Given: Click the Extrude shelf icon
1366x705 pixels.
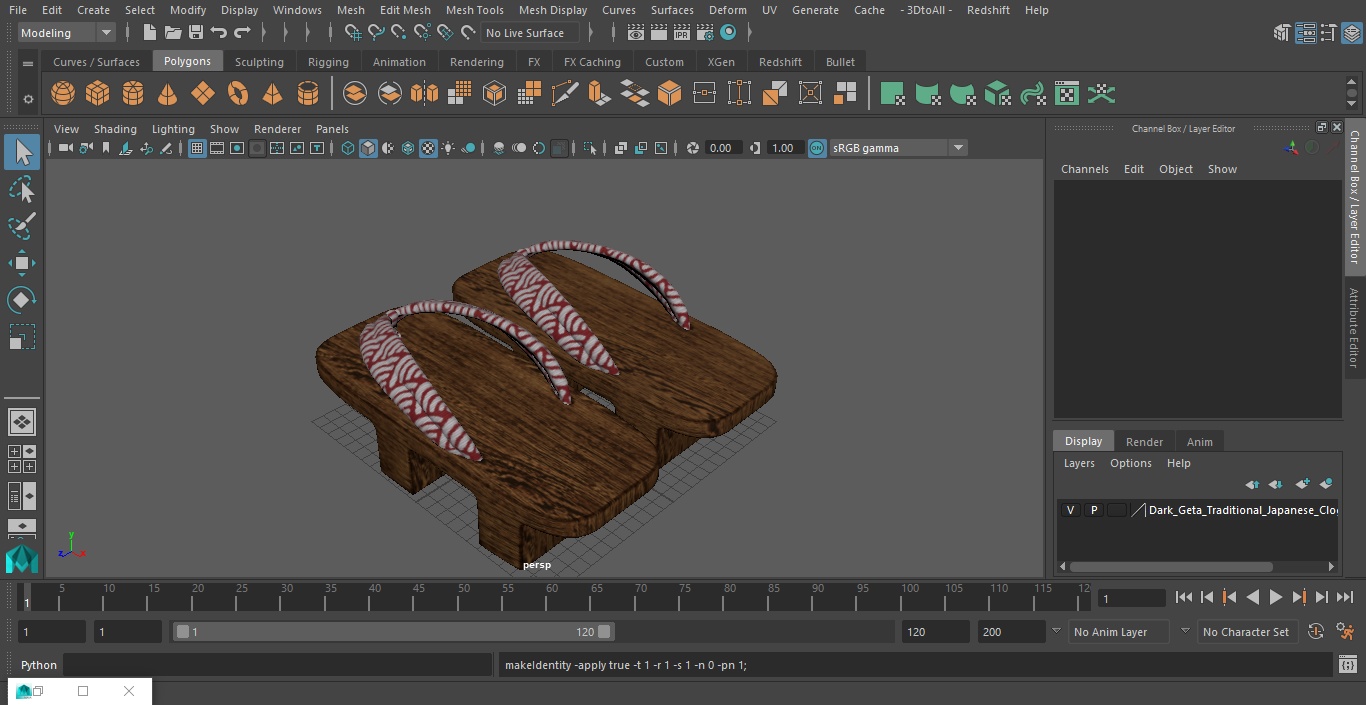Looking at the screenshot, I should click(599, 94).
